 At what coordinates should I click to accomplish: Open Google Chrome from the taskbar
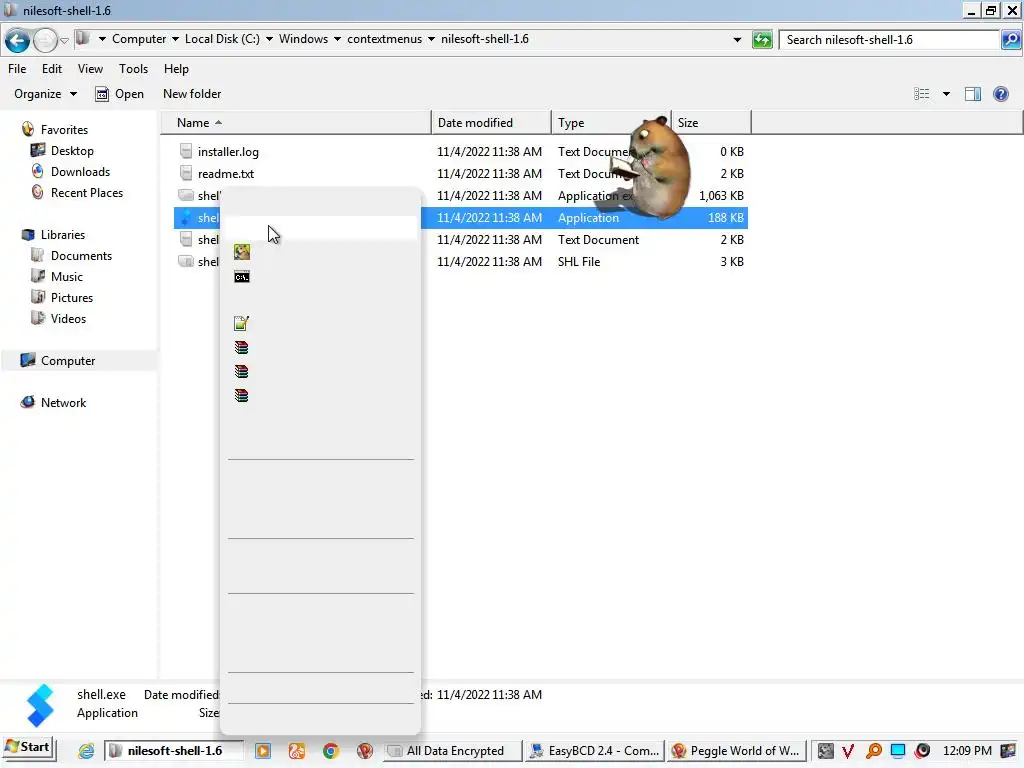330,751
